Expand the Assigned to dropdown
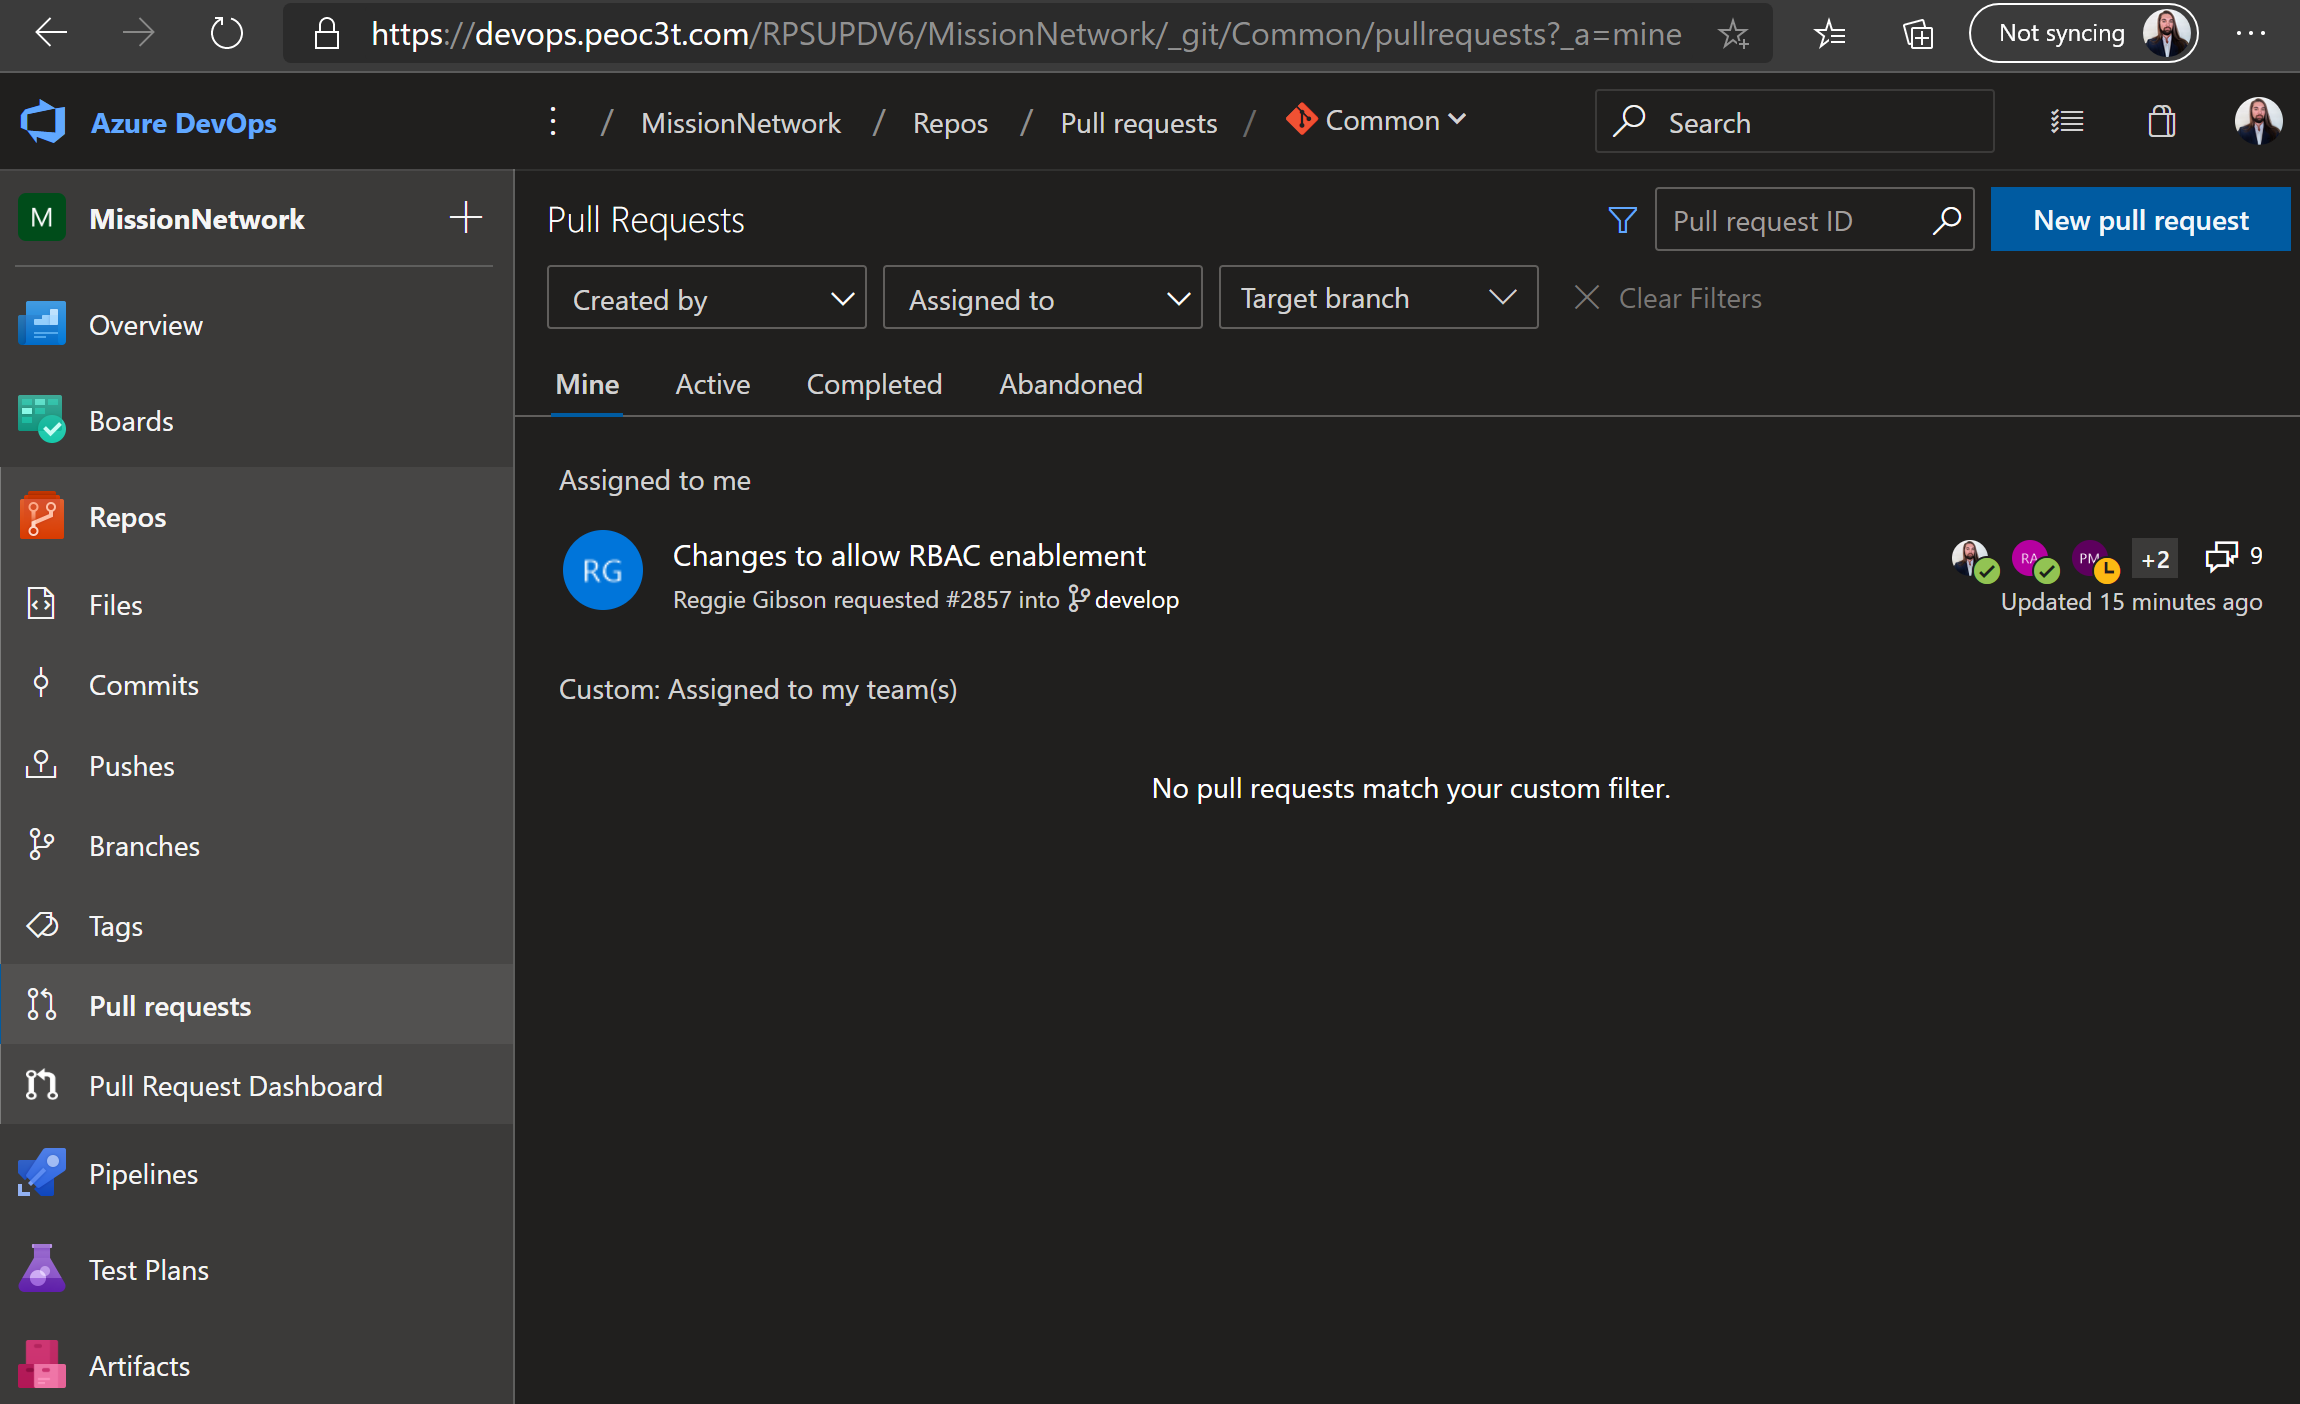2300x1404 pixels. 1042,298
